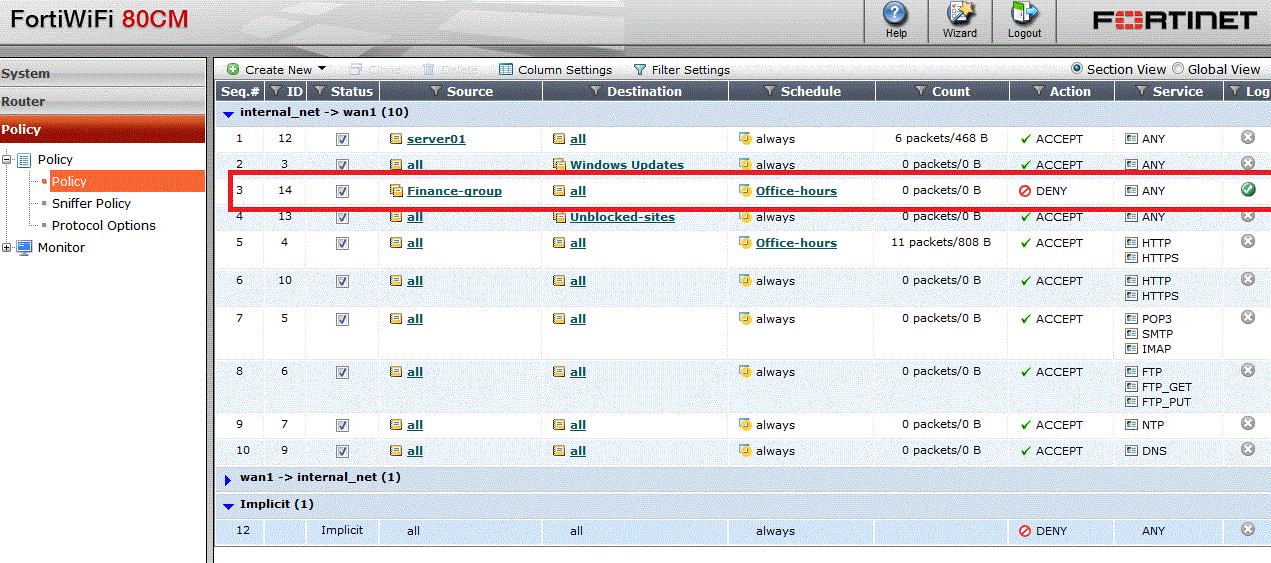Open the Create New dropdown arrow
Image resolution: width=1271 pixels, height=563 pixels.
pyautogui.click(x=322, y=70)
